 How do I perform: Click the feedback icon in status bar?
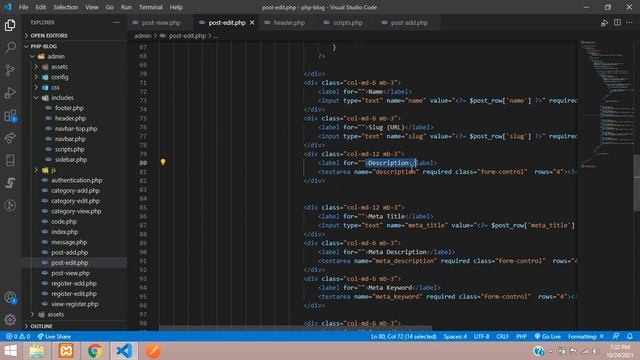click(616, 336)
